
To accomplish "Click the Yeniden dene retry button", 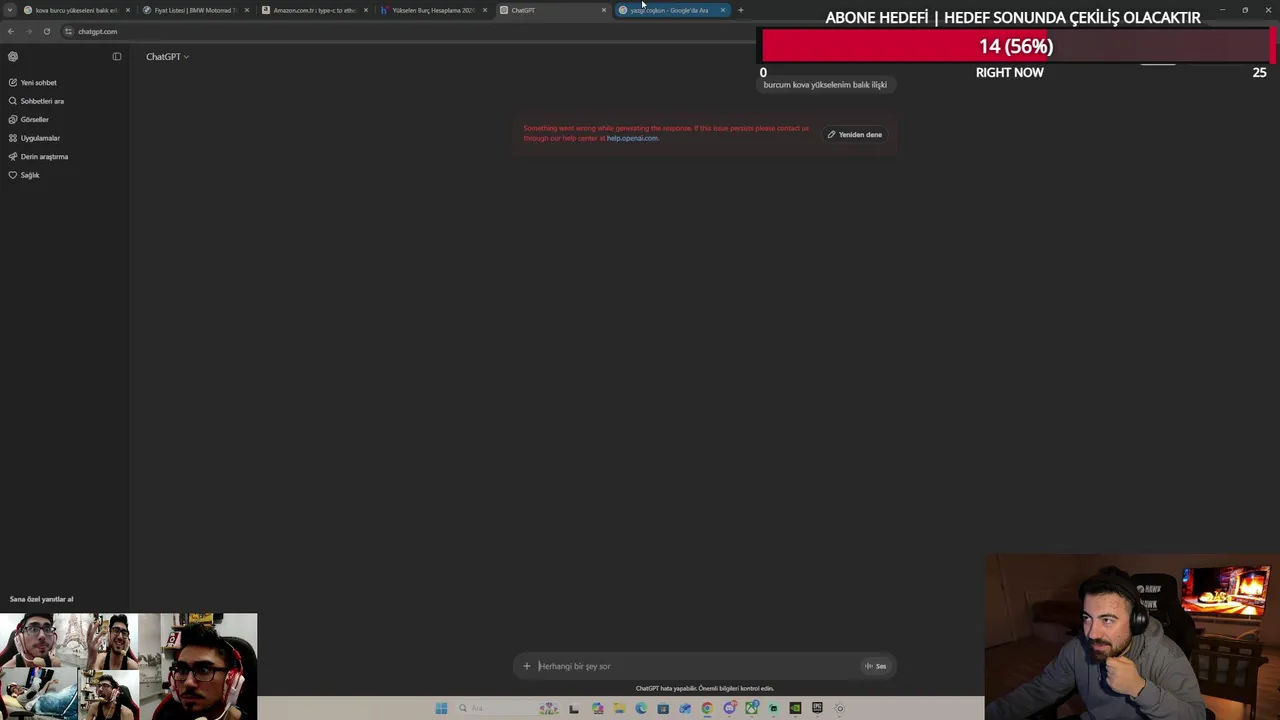I will 855,135.
